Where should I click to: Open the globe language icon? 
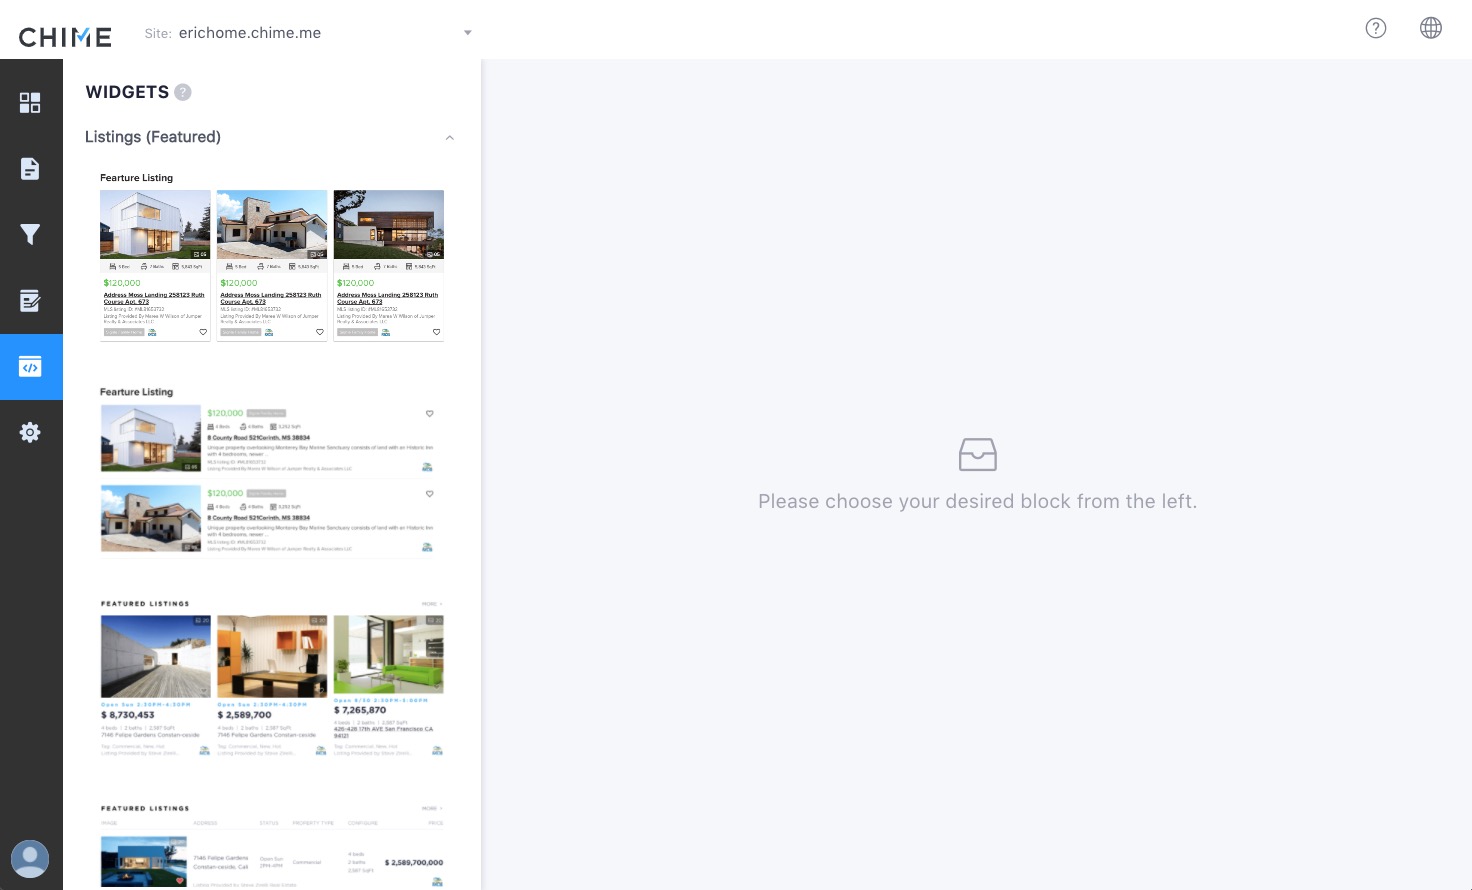click(x=1431, y=28)
